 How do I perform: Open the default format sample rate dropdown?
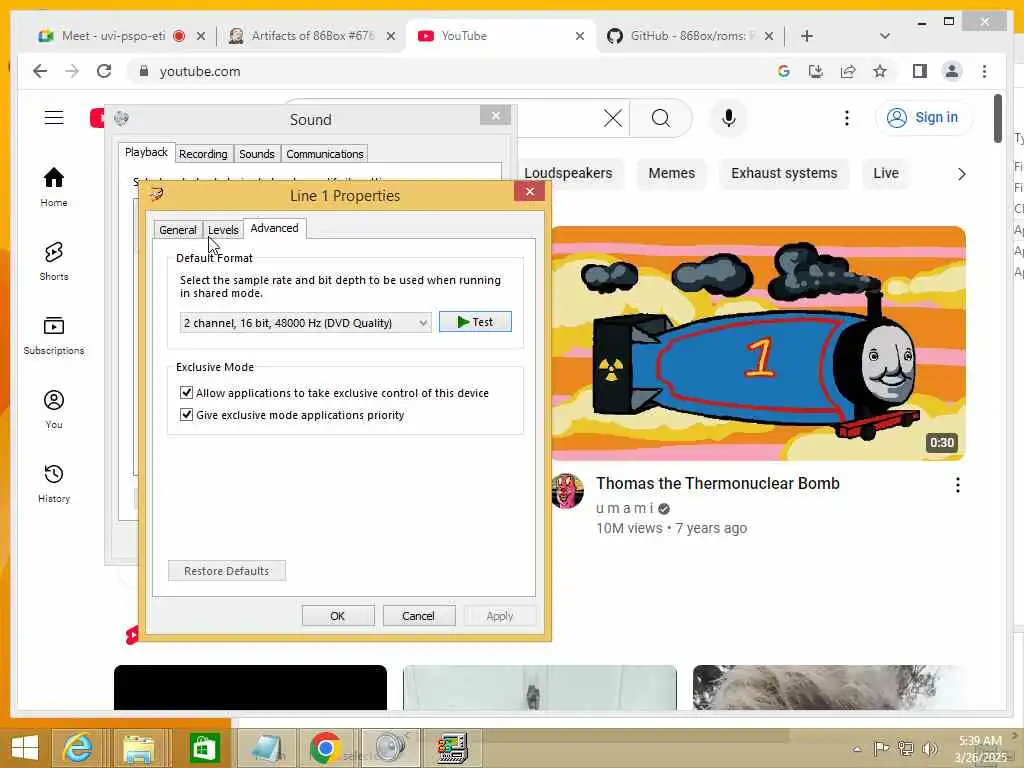305,323
